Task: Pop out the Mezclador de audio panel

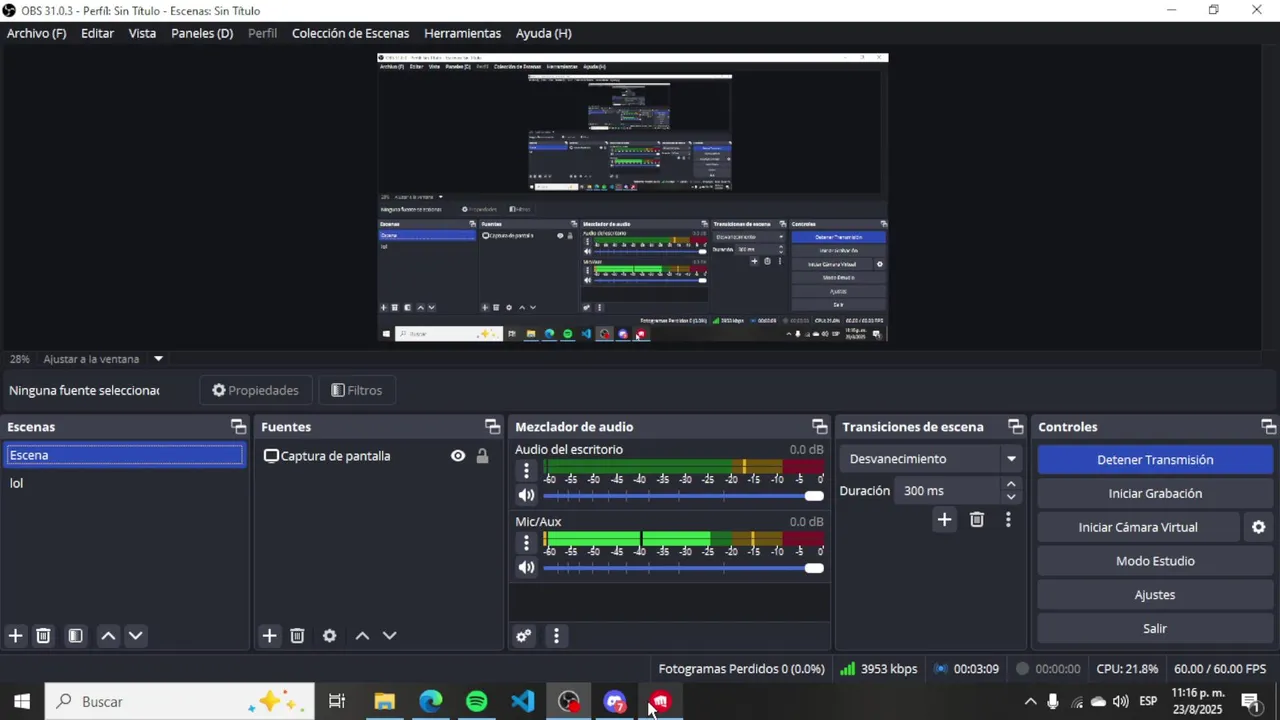Action: point(819,427)
